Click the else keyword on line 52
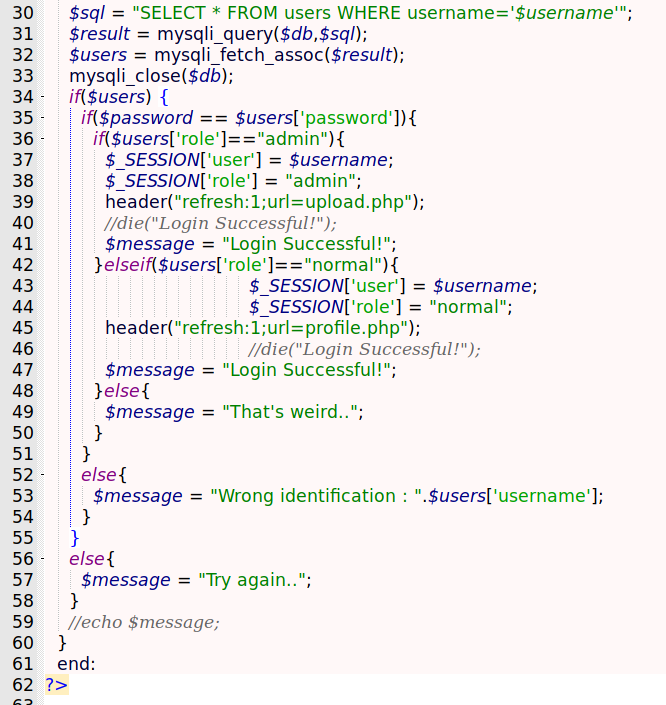 coord(99,475)
